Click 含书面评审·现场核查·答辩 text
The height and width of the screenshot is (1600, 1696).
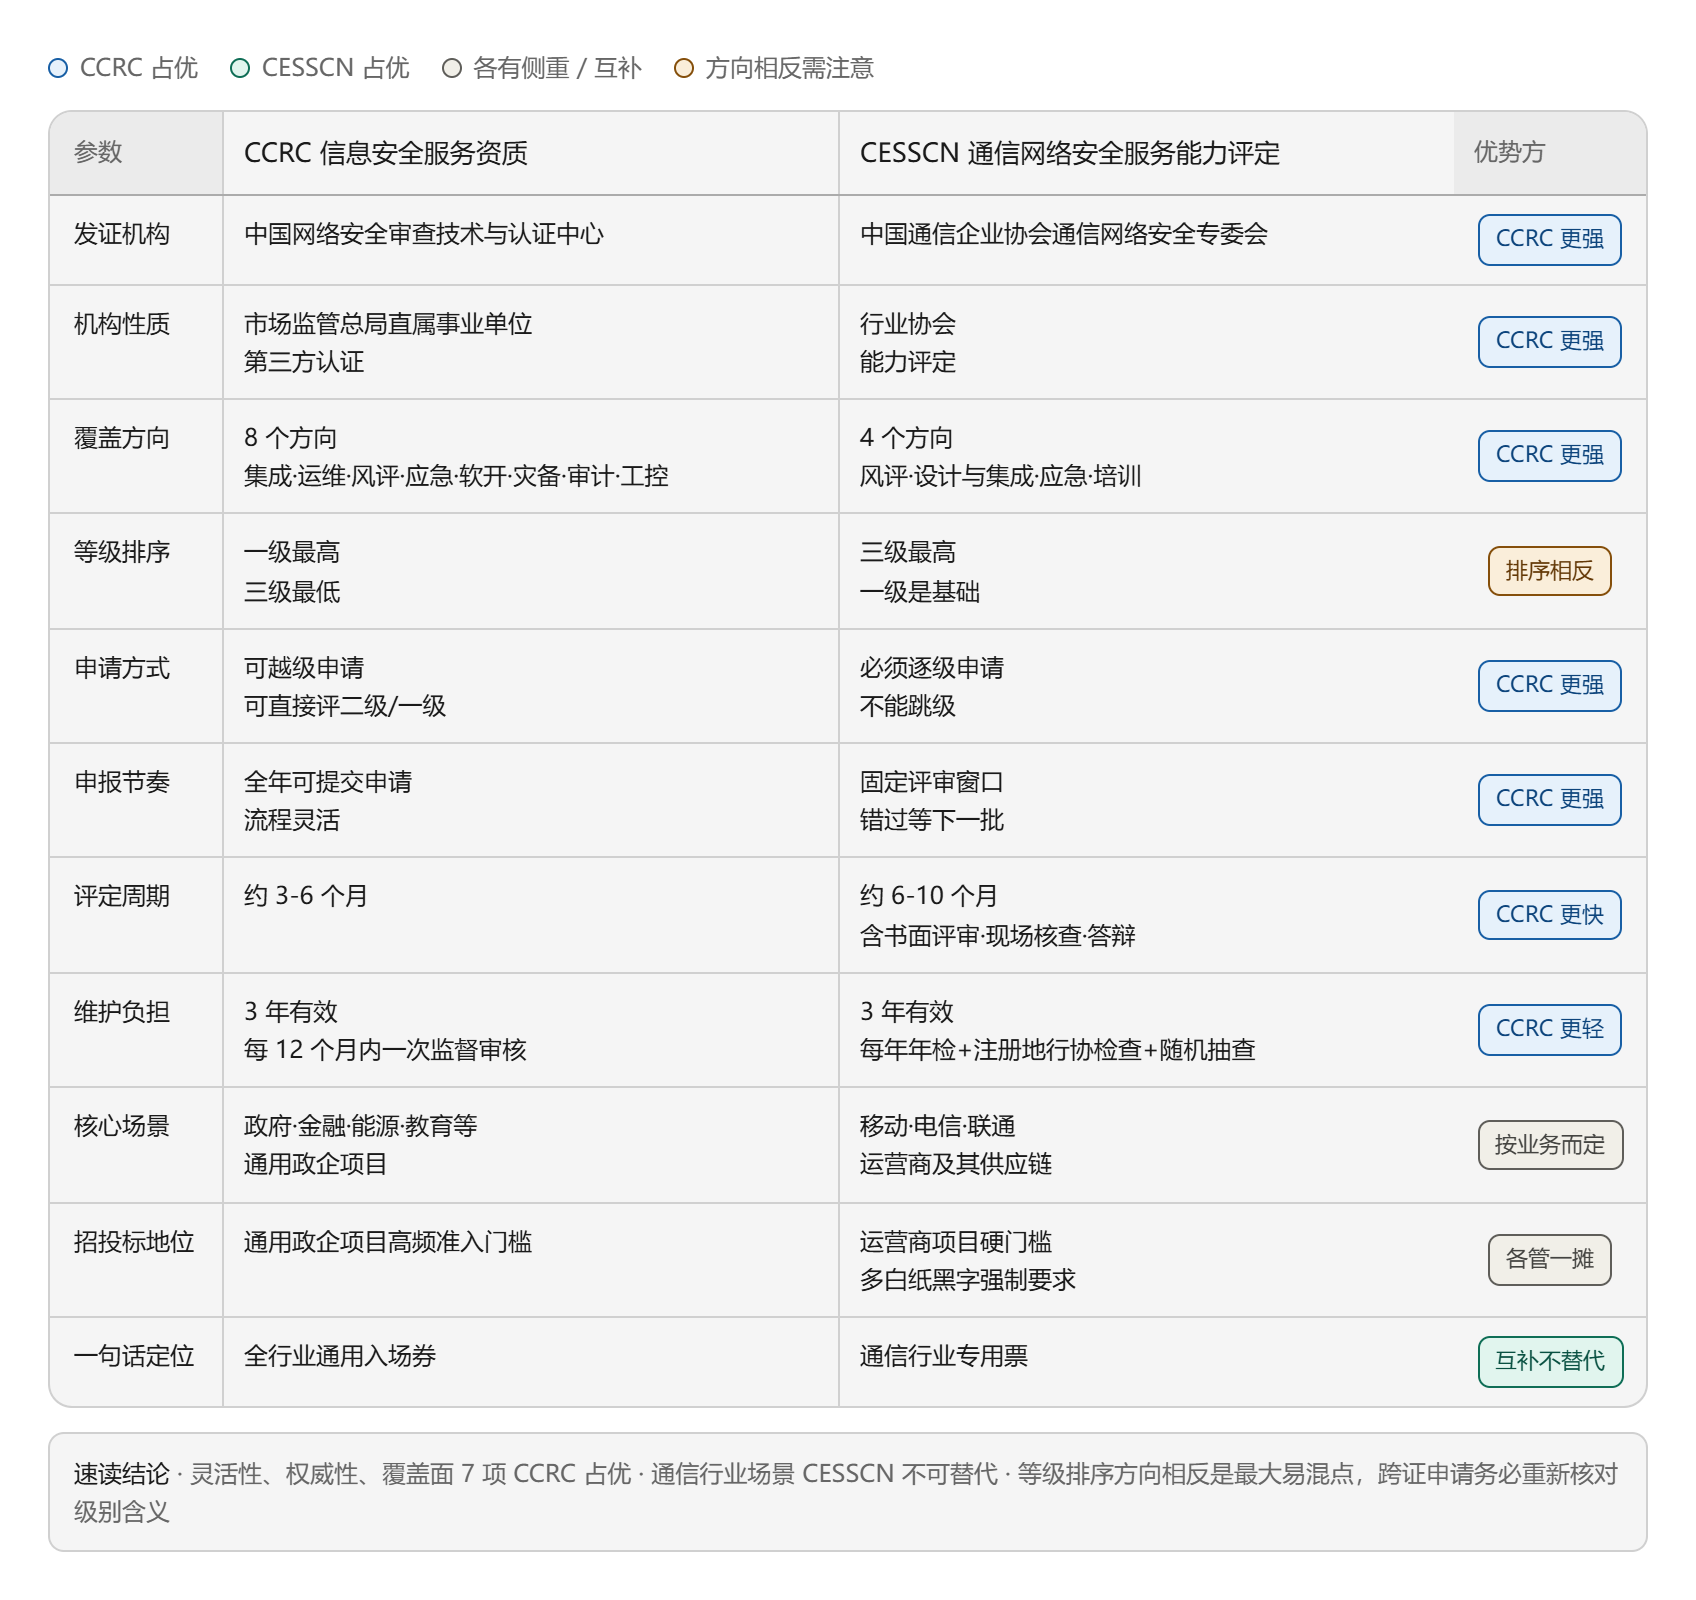point(998,936)
